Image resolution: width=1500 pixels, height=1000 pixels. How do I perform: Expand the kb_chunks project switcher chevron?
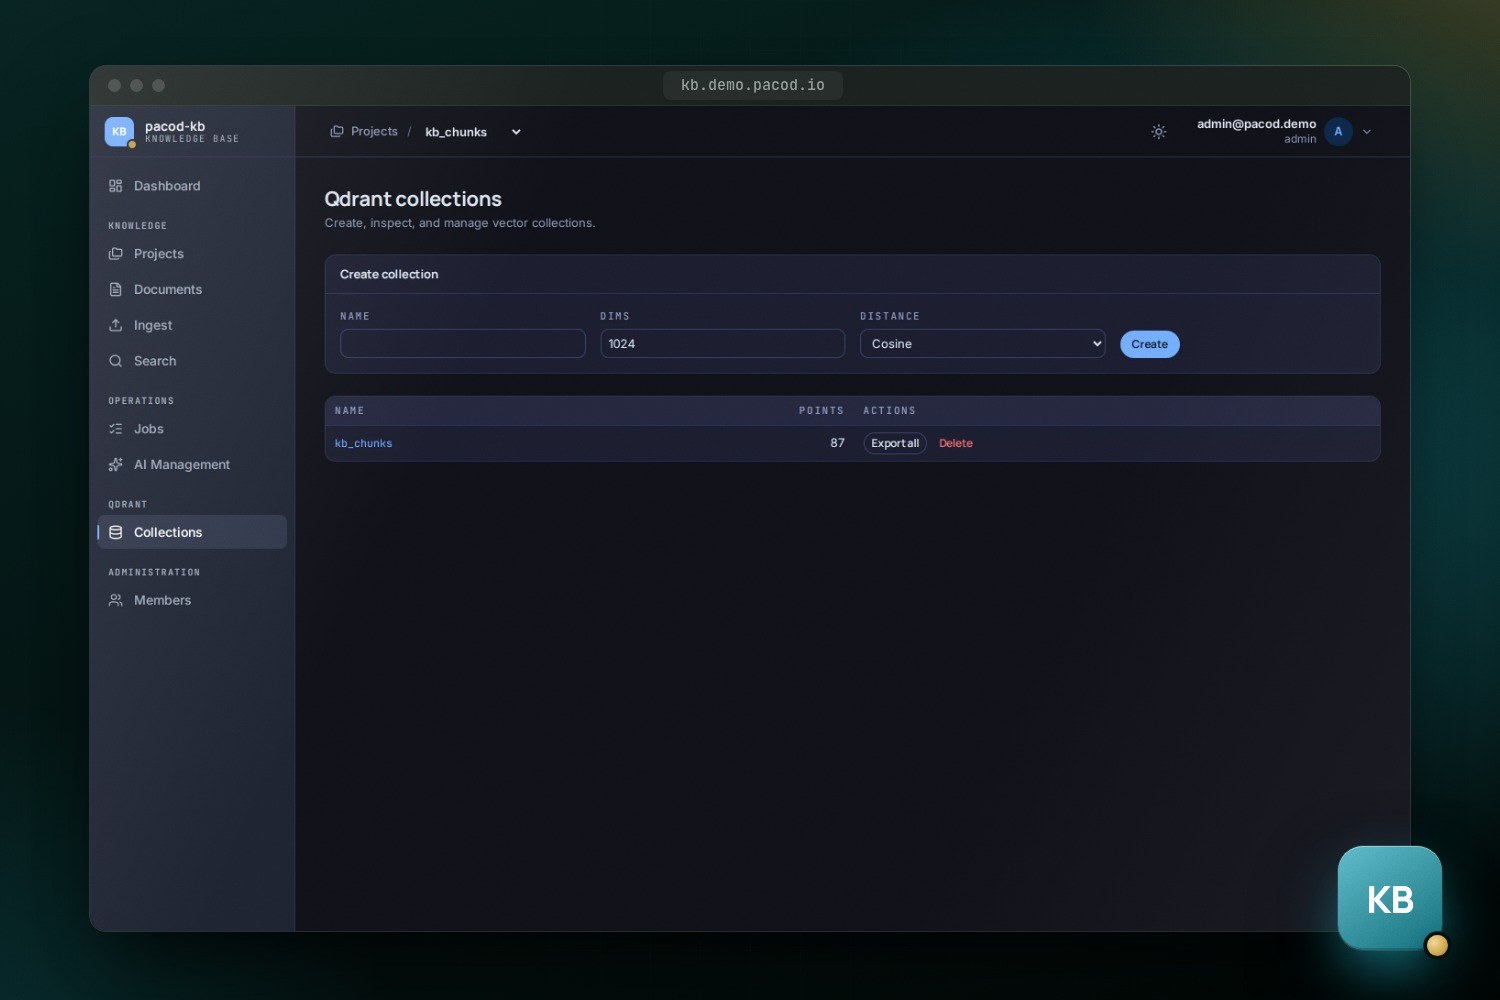[516, 132]
